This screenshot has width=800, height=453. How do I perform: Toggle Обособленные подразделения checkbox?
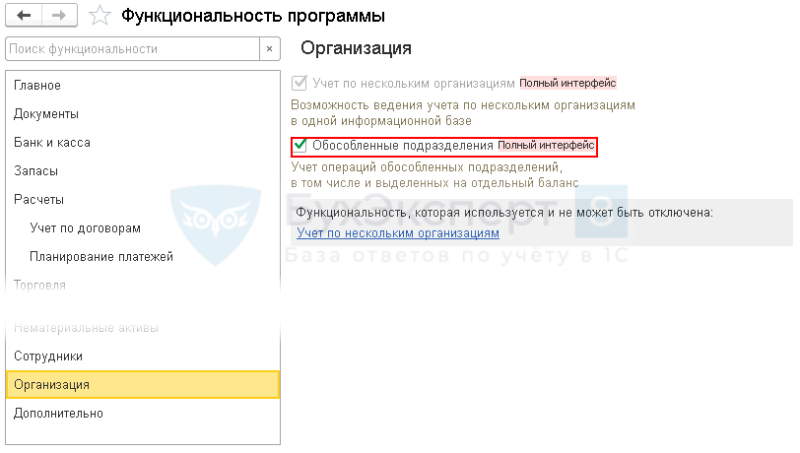[x=299, y=146]
